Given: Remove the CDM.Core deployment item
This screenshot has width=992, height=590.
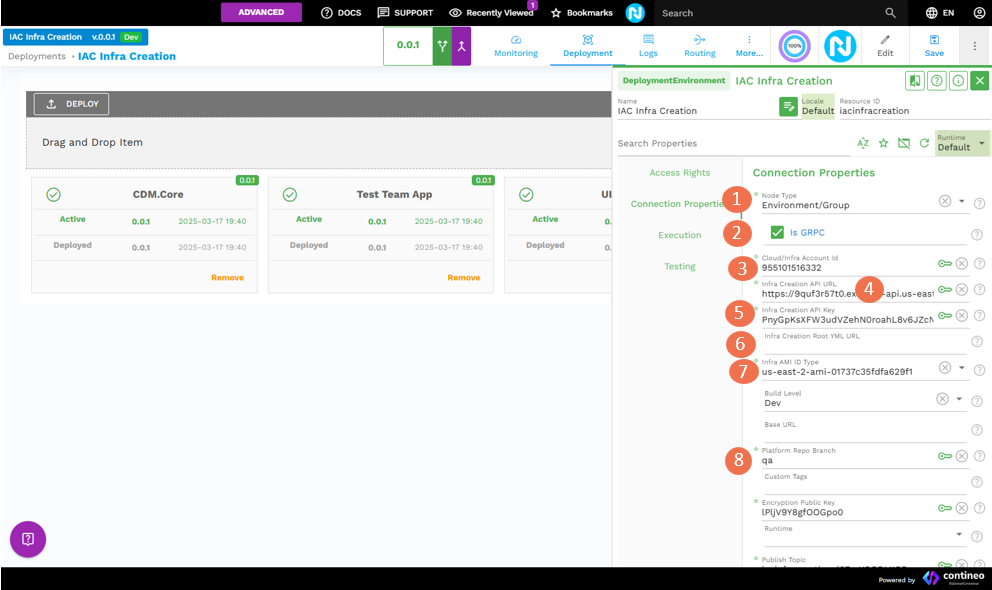Looking at the screenshot, I should [227, 278].
